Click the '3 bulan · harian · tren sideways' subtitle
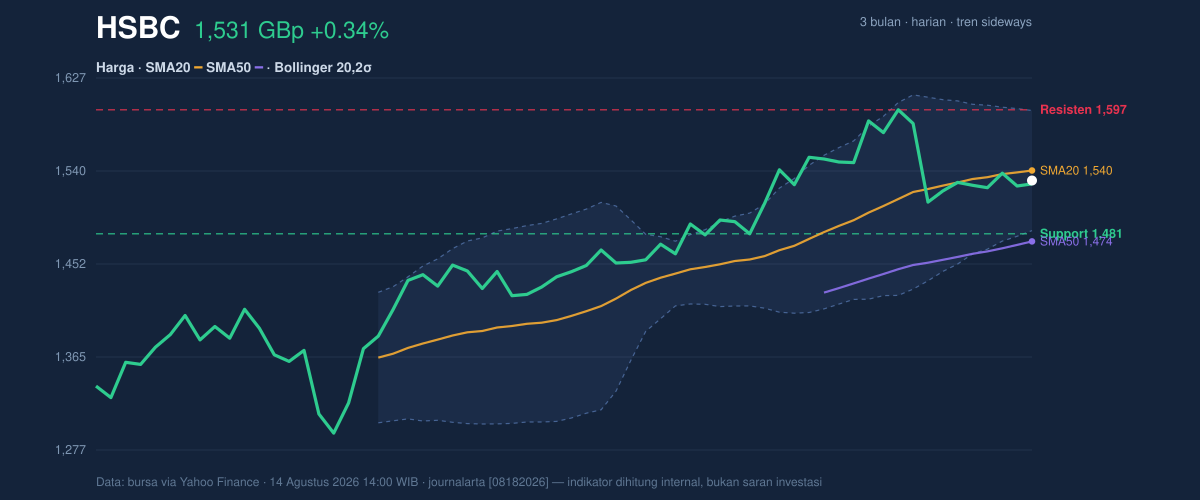 945,22
